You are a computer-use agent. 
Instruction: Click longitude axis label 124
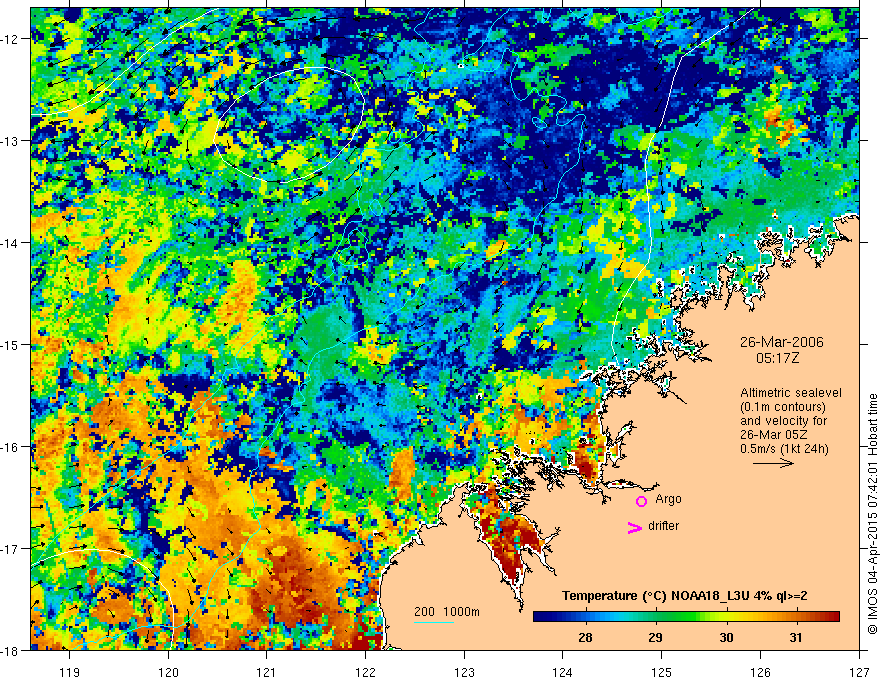click(x=563, y=672)
